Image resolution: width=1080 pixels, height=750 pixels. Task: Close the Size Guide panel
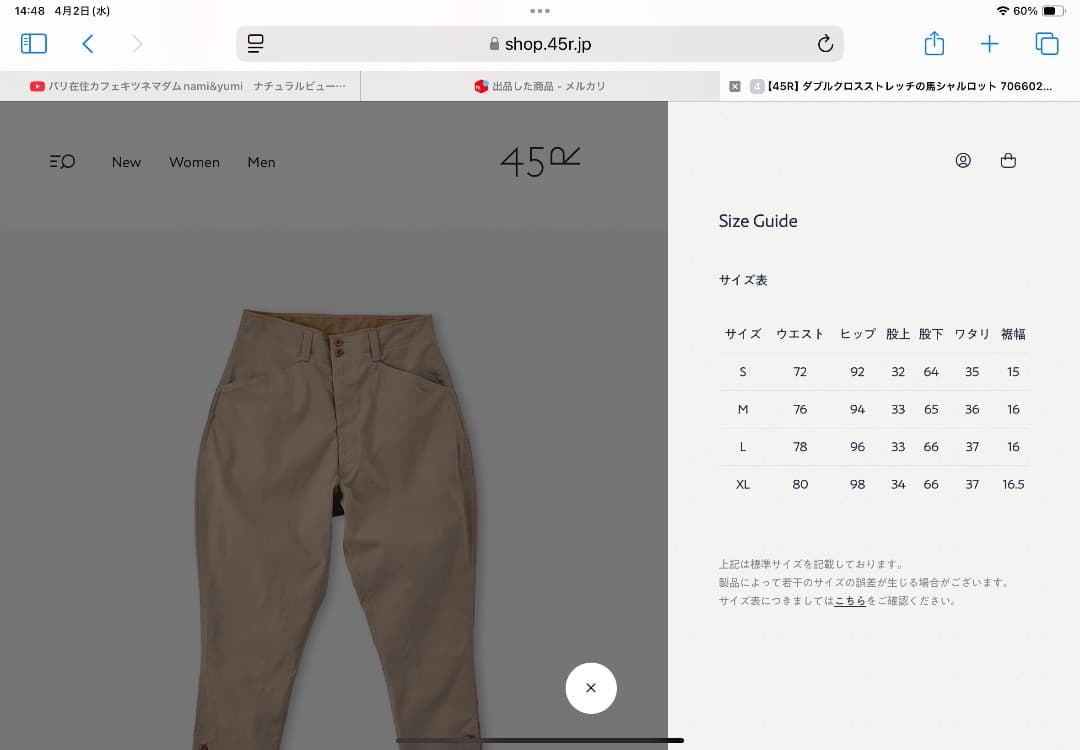(x=591, y=688)
